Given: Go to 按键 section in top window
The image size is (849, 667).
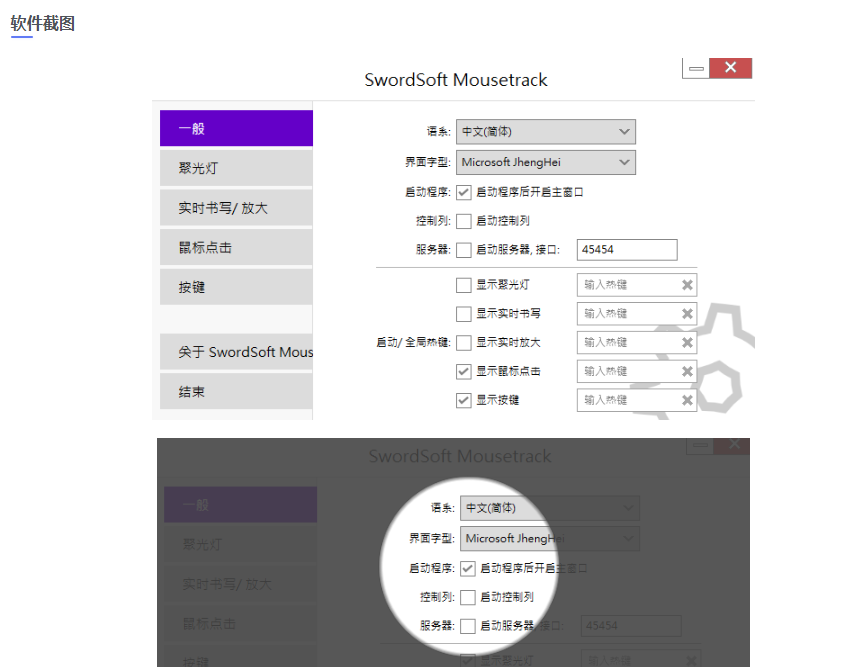Looking at the screenshot, I should pyautogui.click(x=236, y=287).
